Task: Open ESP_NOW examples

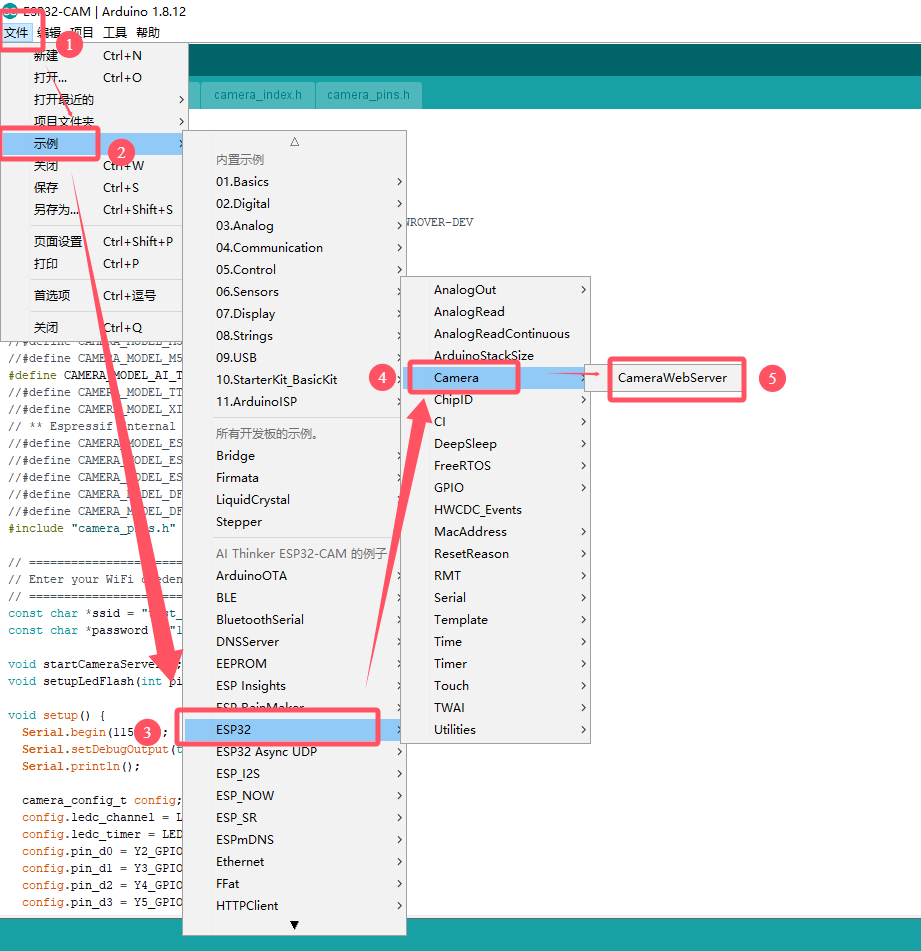Action: [x=295, y=796]
